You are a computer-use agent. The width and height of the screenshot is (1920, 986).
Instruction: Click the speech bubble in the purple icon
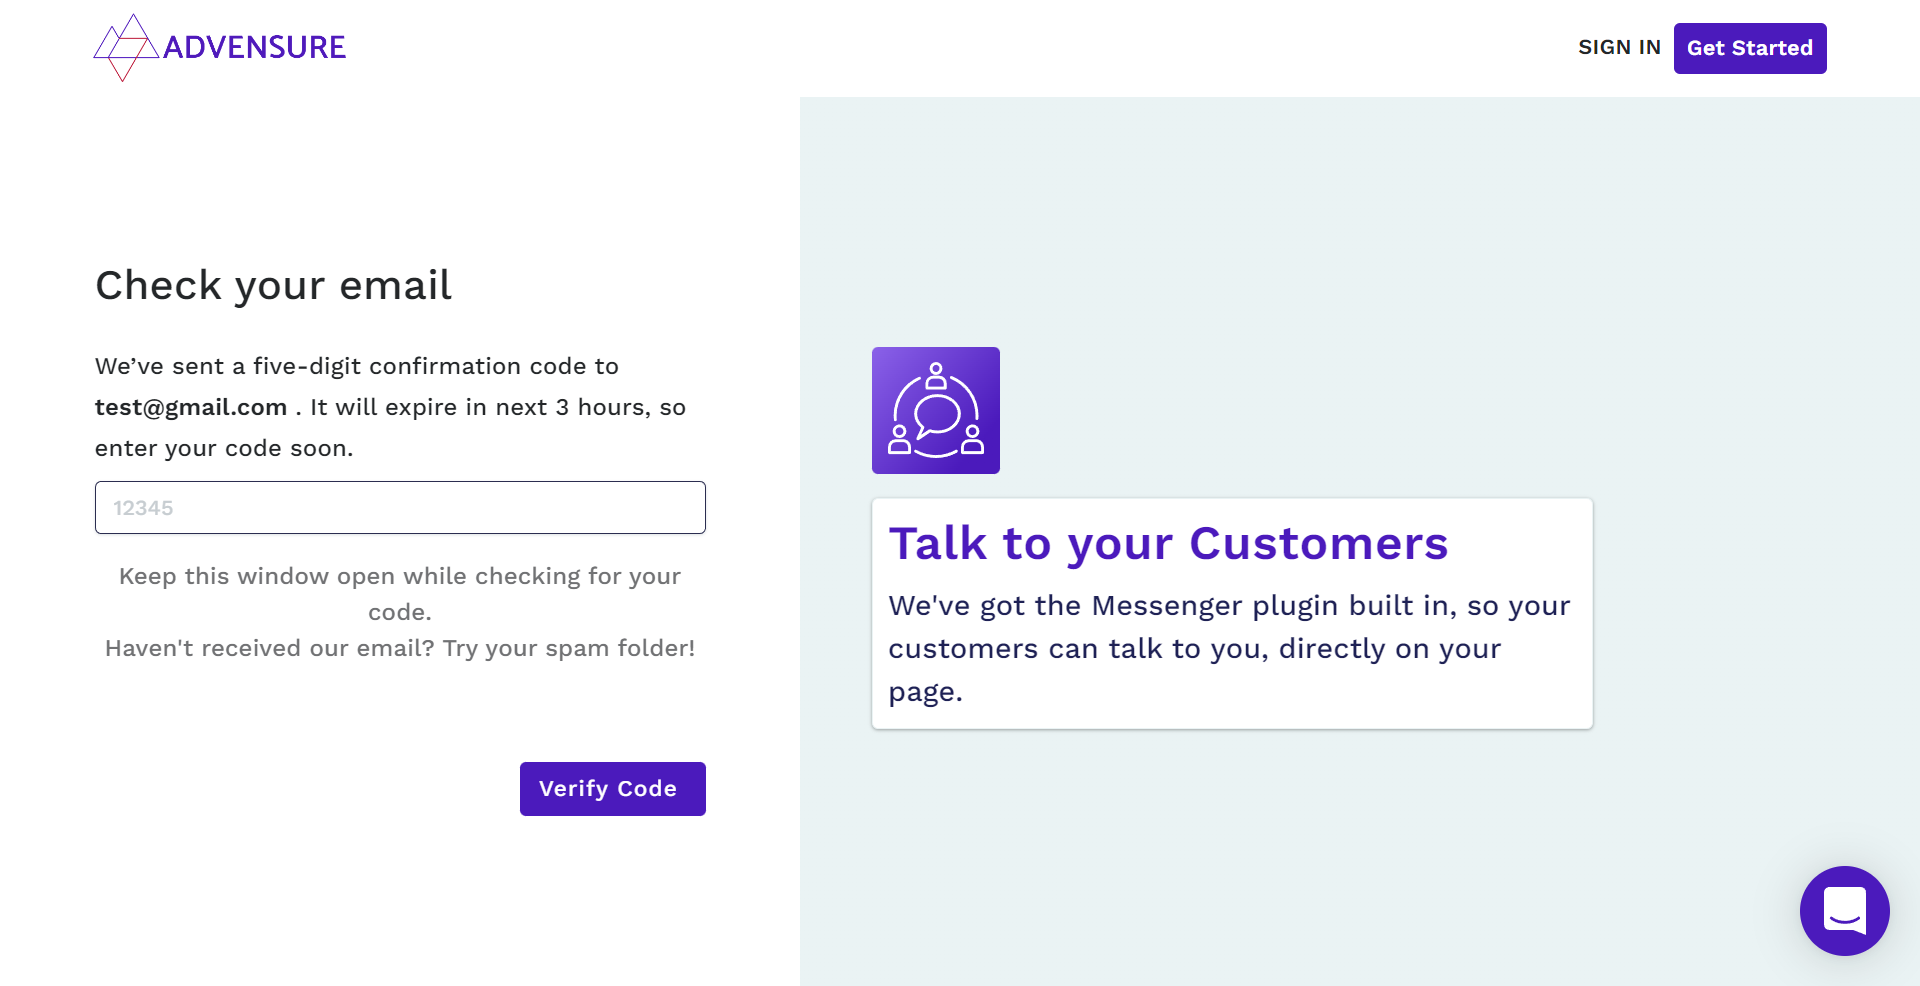(x=937, y=415)
